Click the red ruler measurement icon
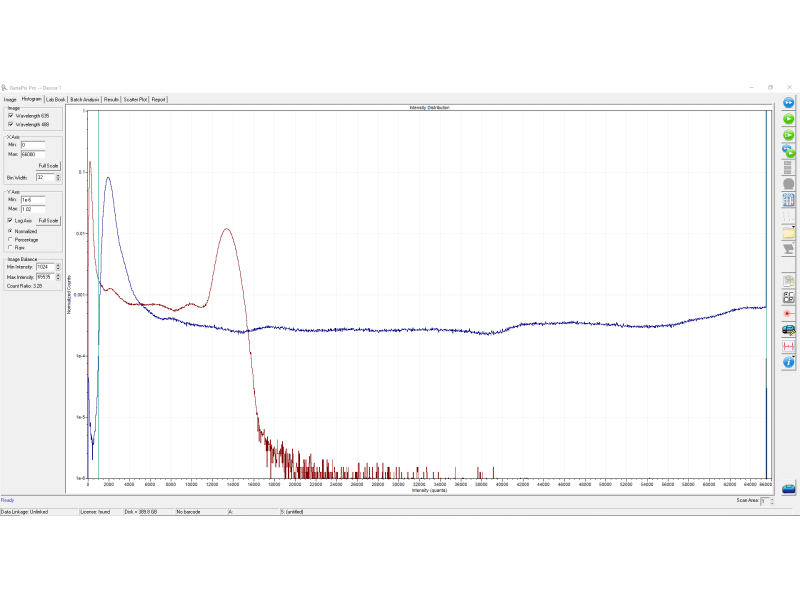This screenshot has height=600, width=800. point(788,345)
